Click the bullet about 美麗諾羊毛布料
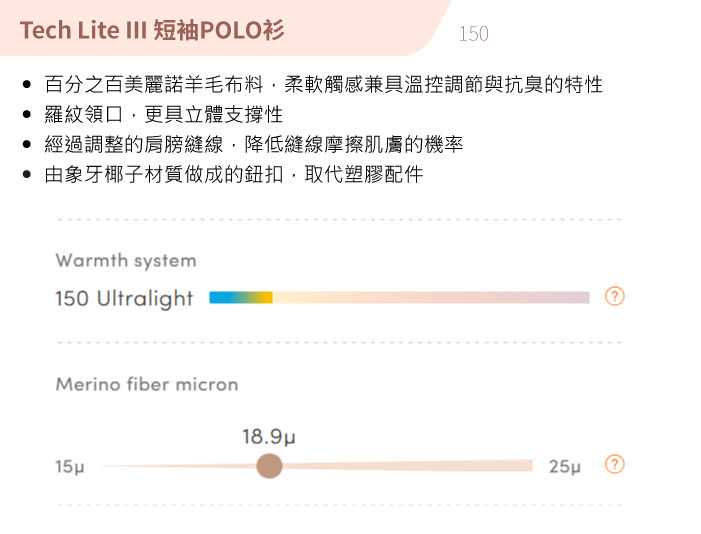Screen dimensions: 701x534 coord(324,84)
